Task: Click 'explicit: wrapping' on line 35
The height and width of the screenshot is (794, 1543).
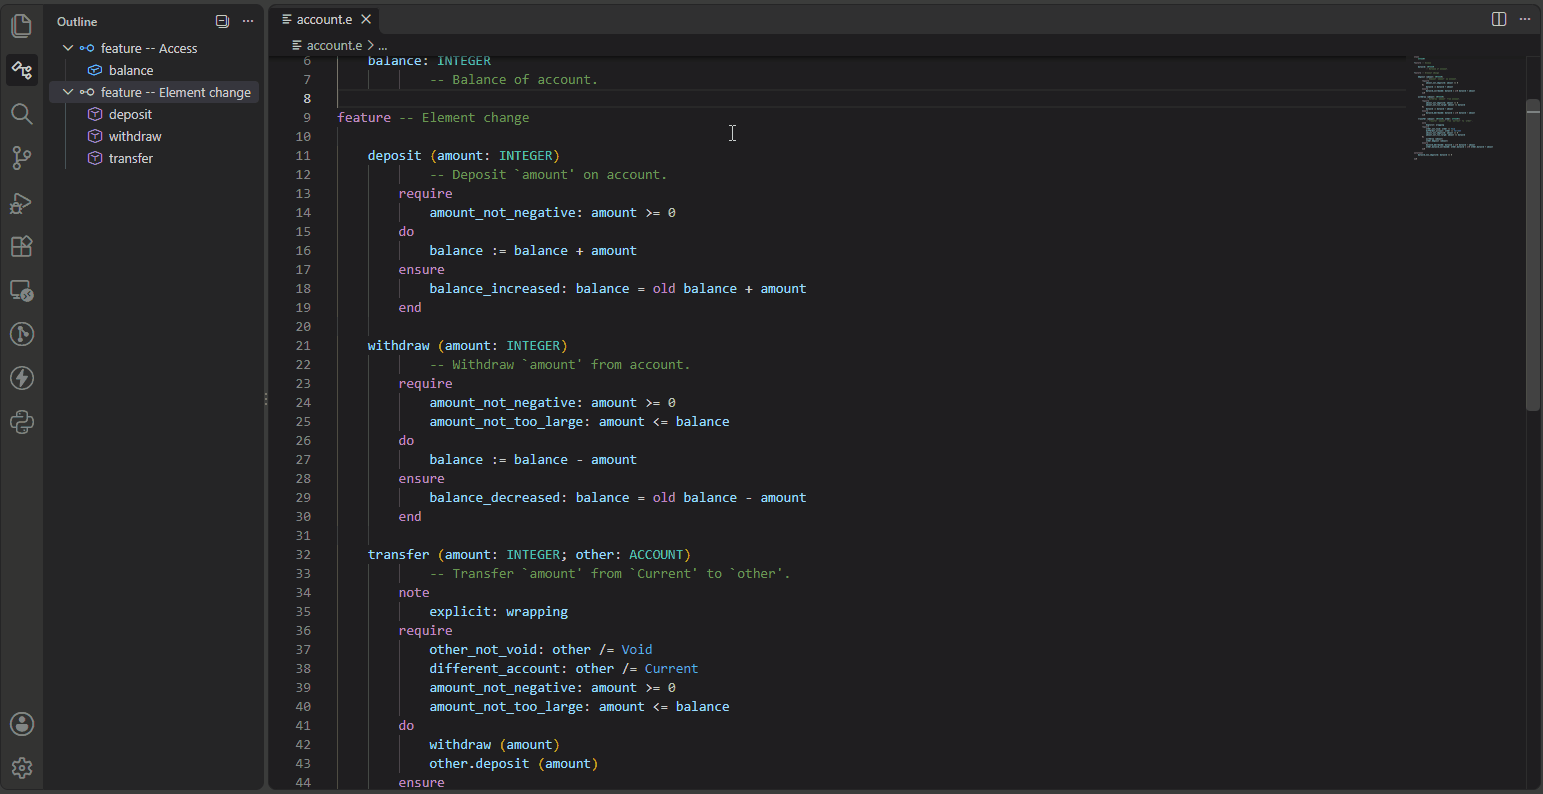Action: tap(498, 611)
